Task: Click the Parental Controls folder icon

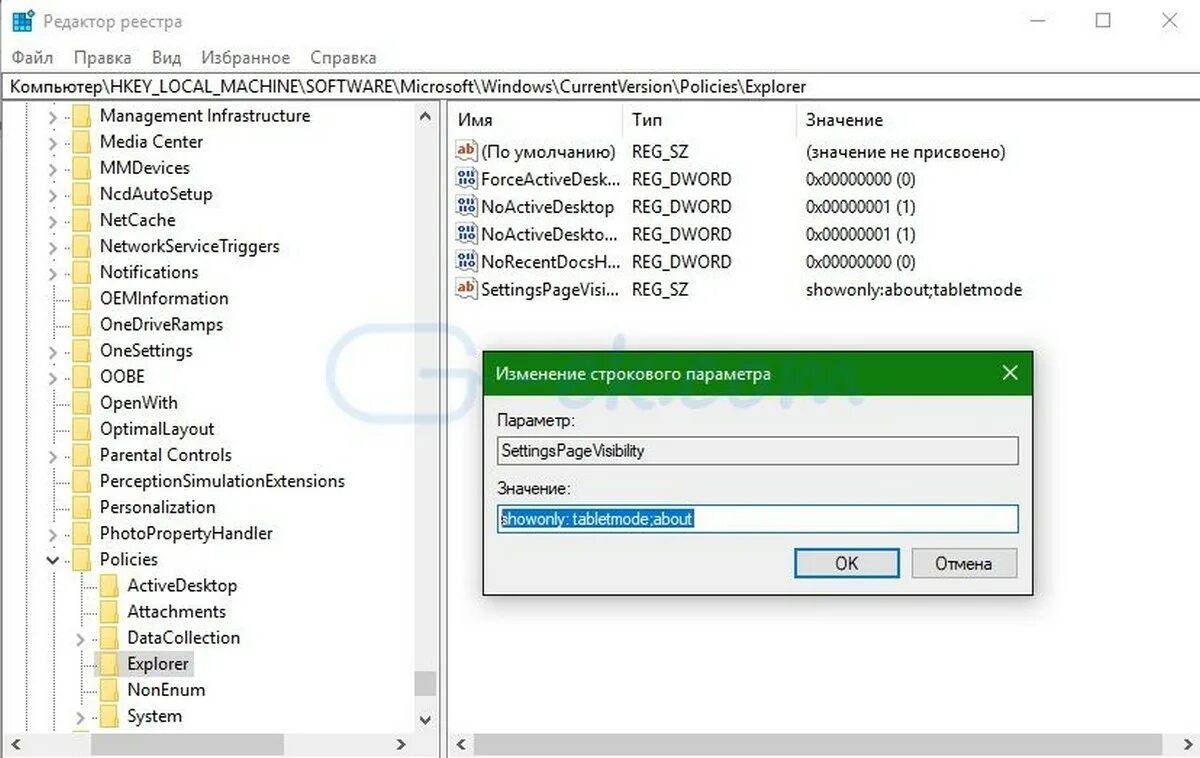Action: (81, 455)
